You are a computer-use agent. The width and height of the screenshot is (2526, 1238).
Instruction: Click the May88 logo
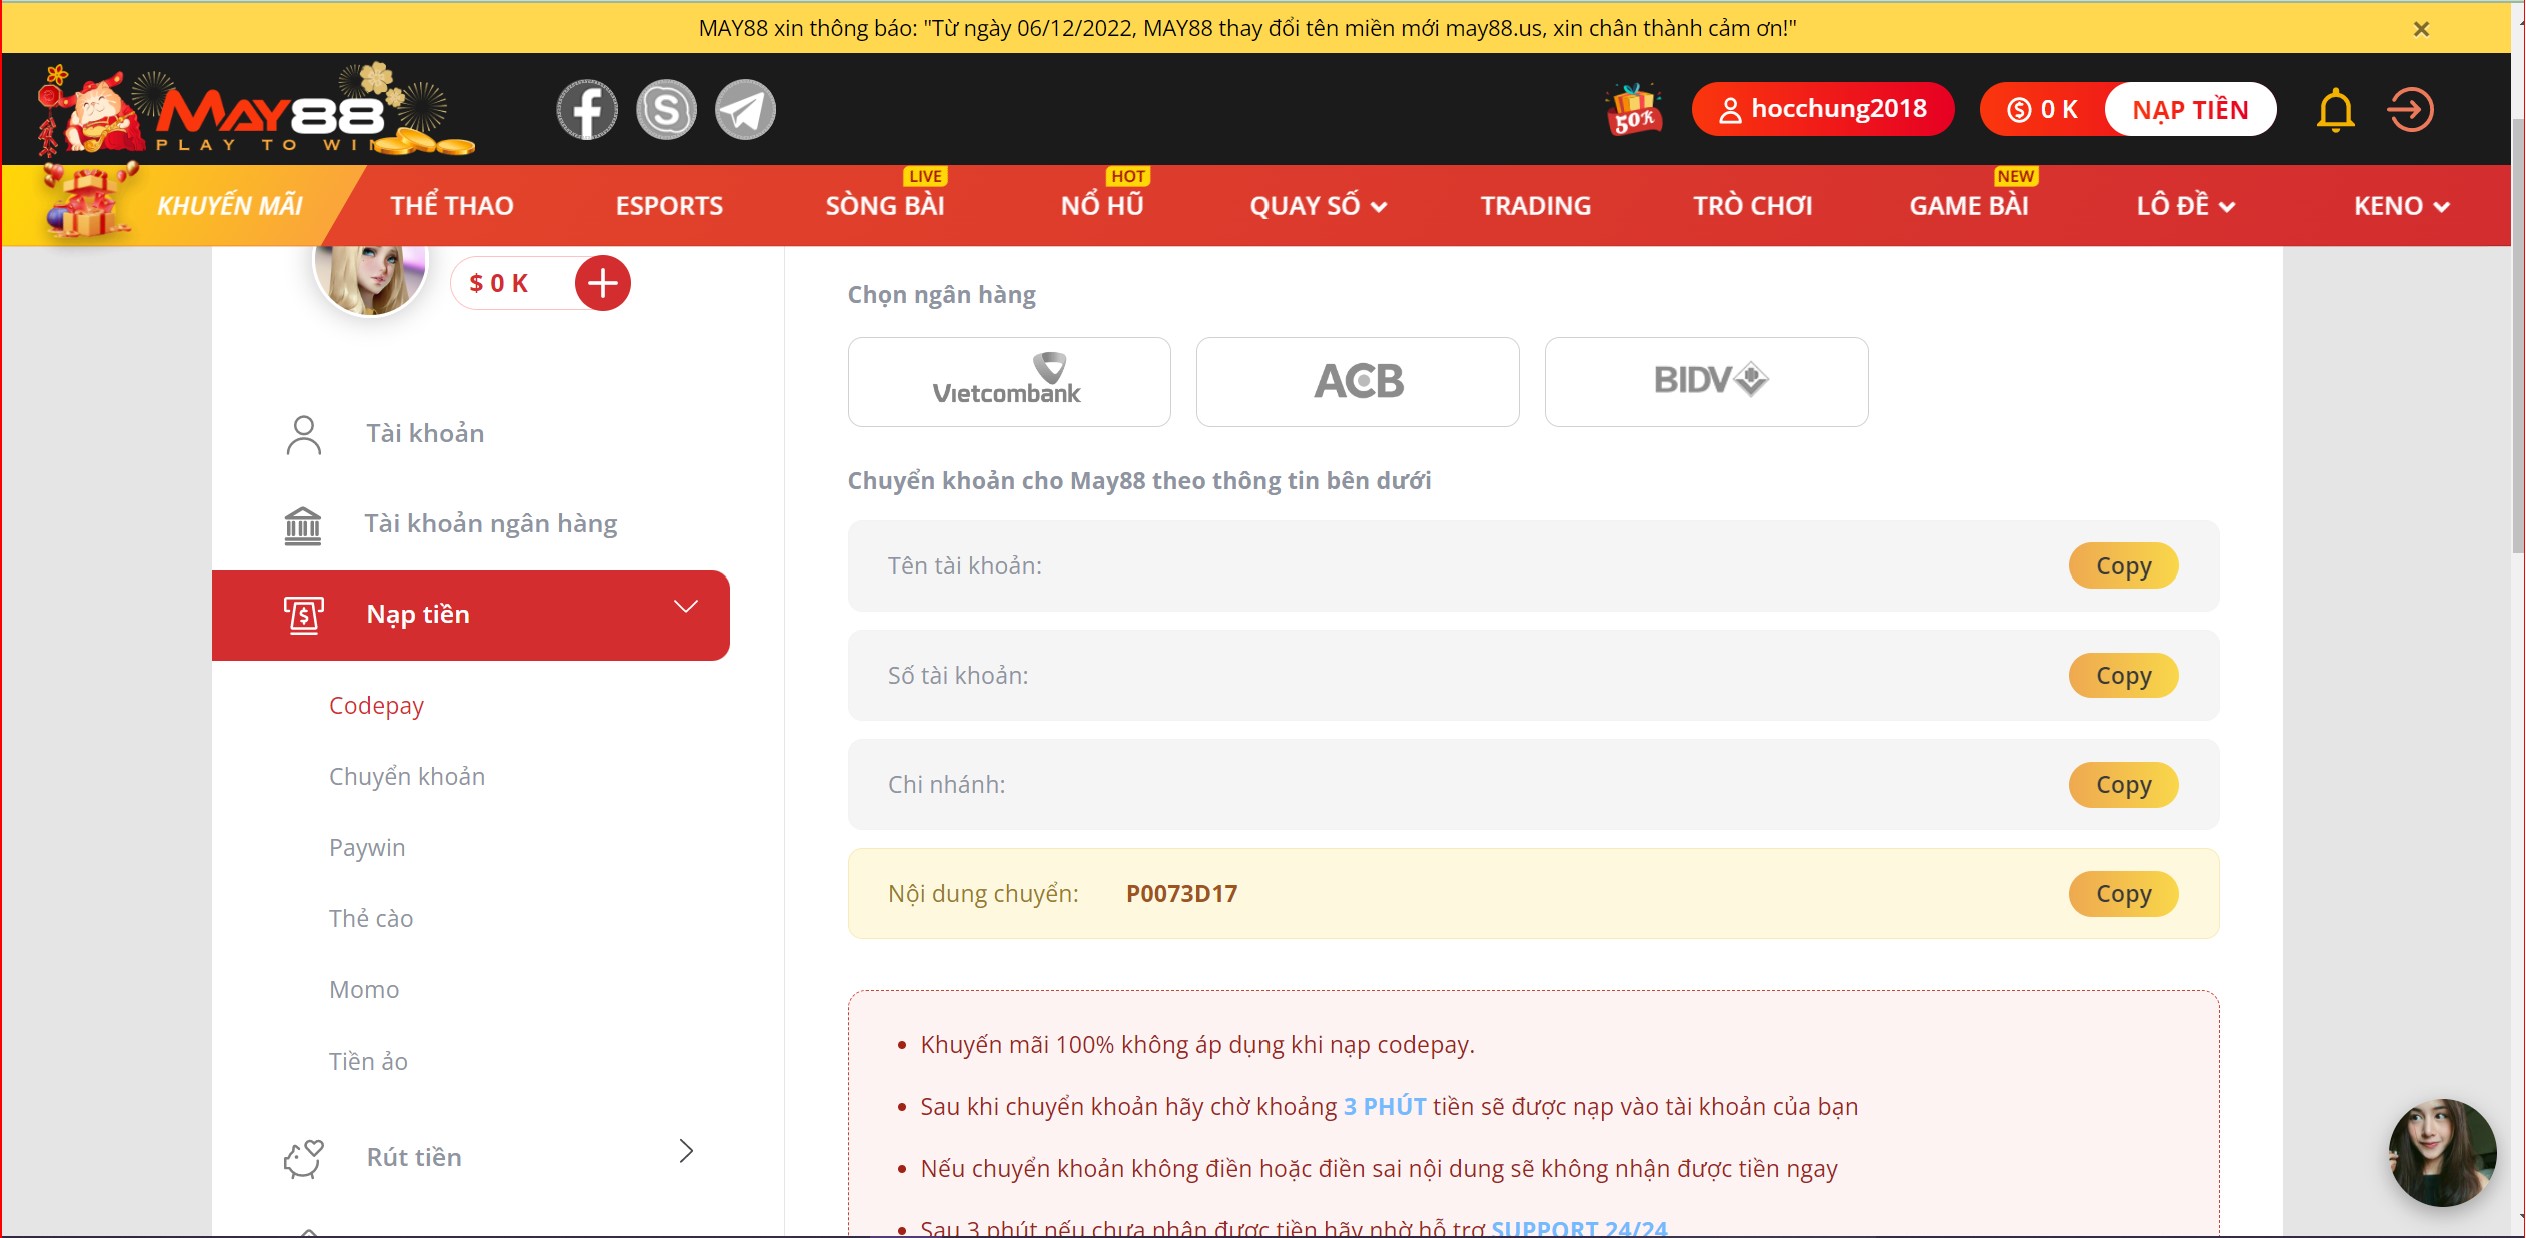255,110
